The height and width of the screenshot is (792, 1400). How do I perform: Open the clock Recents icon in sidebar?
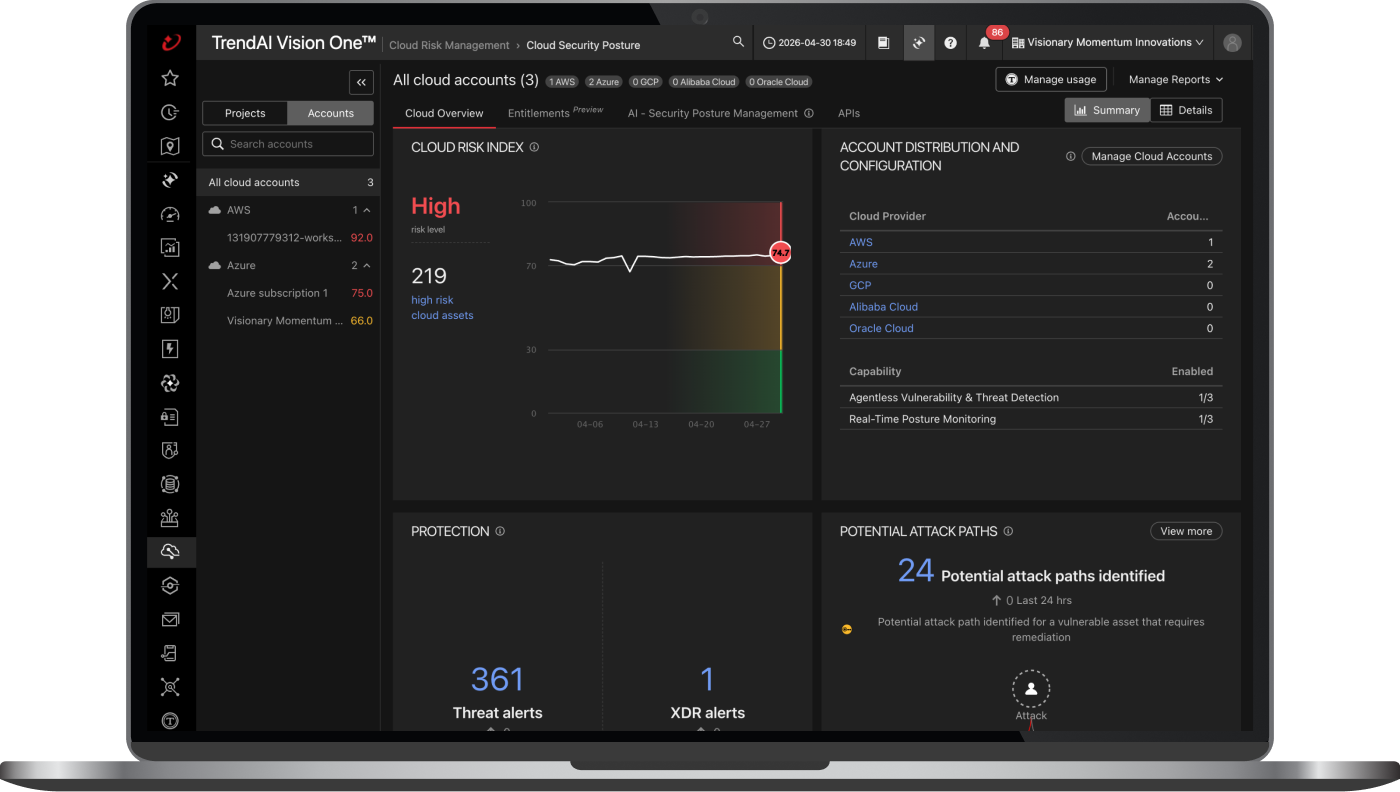[x=170, y=112]
